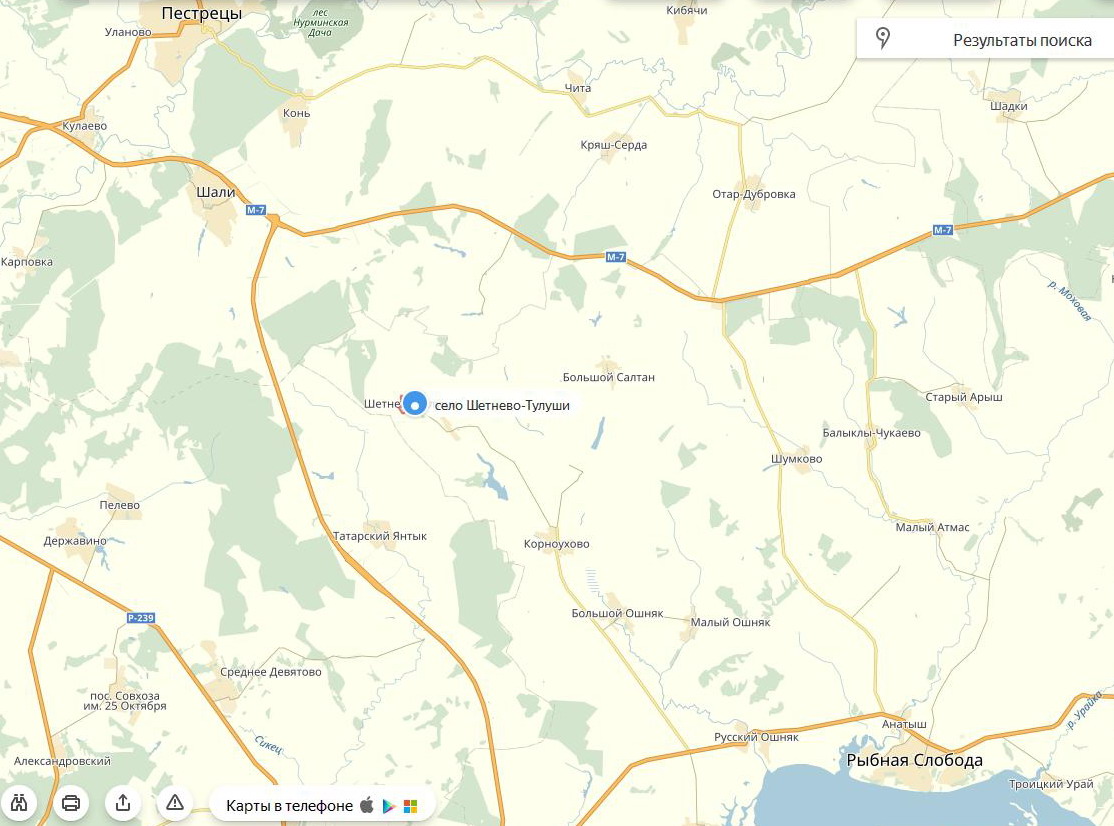Click the share map icon
The width and height of the screenshot is (1114, 826).
click(123, 803)
